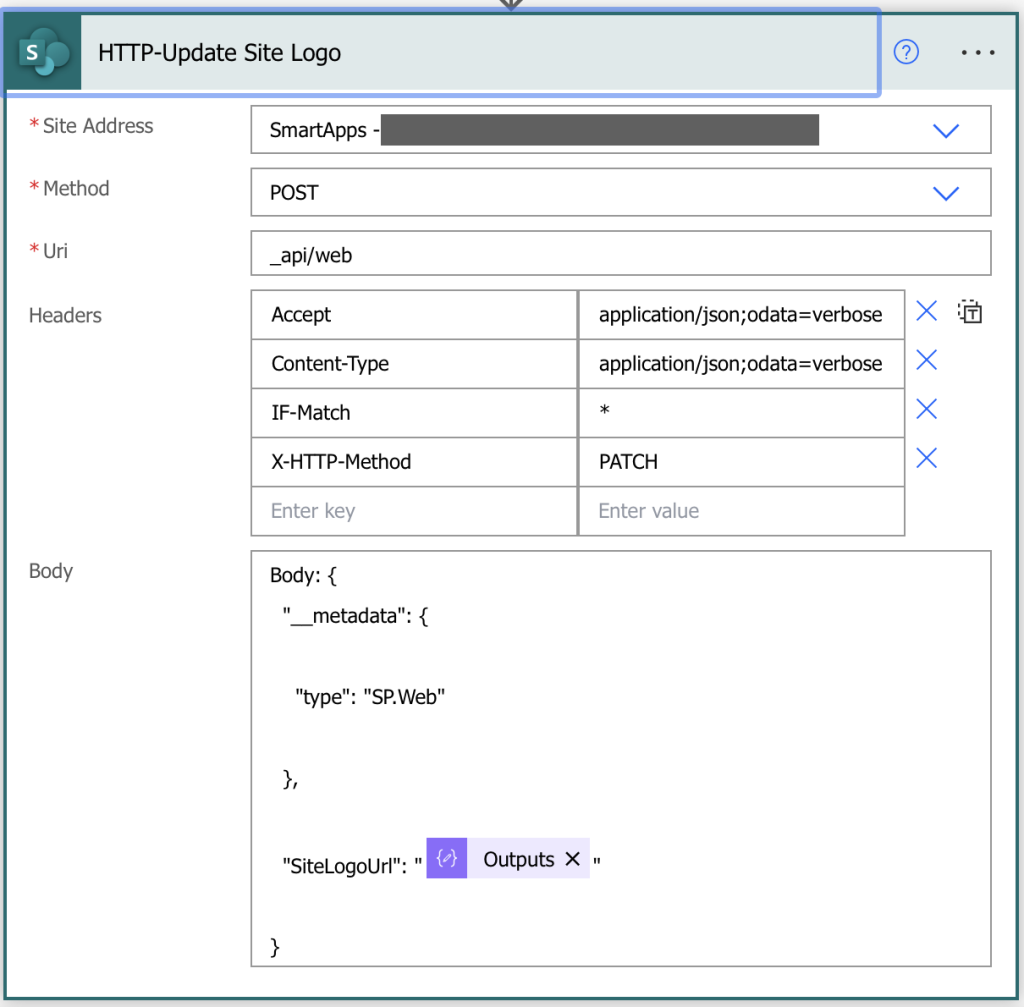The height and width of the screenshot is (1007, 1024).
Task: Expand the Method dropdown showing POST
Action: [946, 193]
